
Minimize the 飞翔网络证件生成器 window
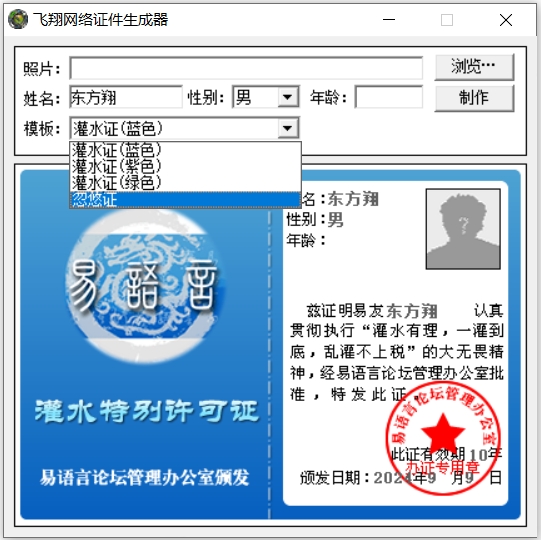389,20
